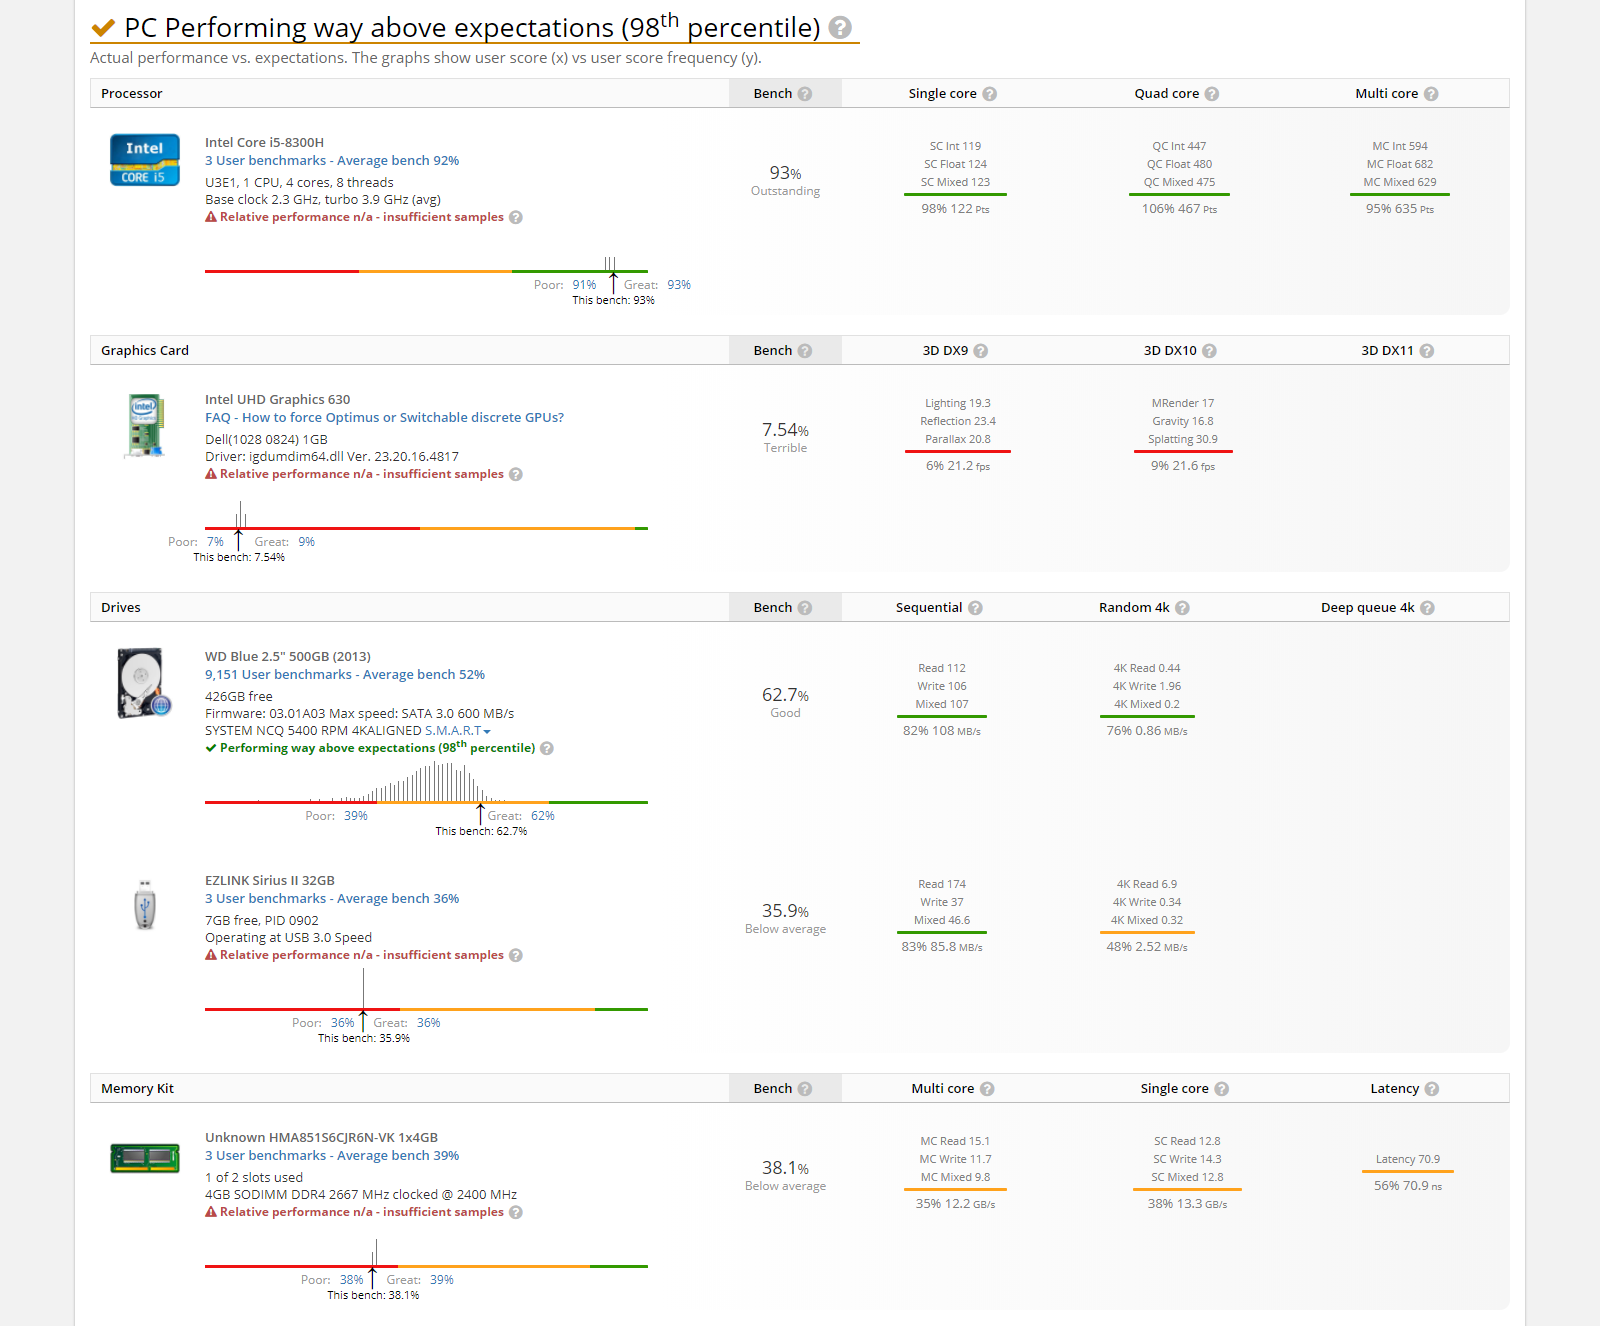
Task: Click EZLINK 35.9% Below average bench score
Action: click(785, 918)
